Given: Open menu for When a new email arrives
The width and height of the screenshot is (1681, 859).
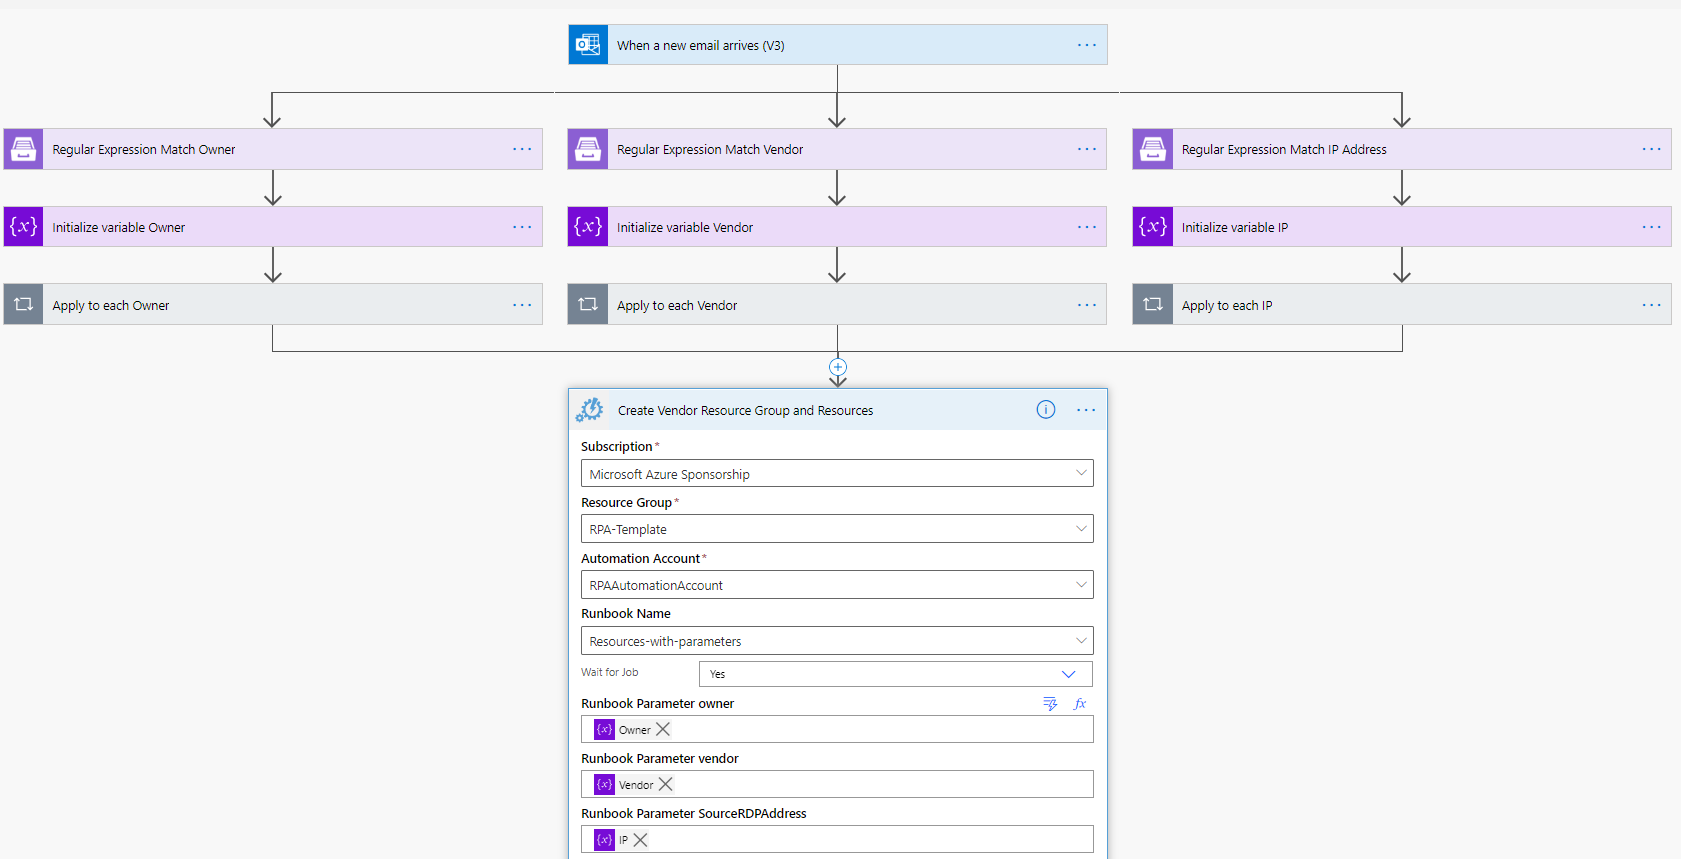Looking at the screenshot, I should coord(1086,45).
